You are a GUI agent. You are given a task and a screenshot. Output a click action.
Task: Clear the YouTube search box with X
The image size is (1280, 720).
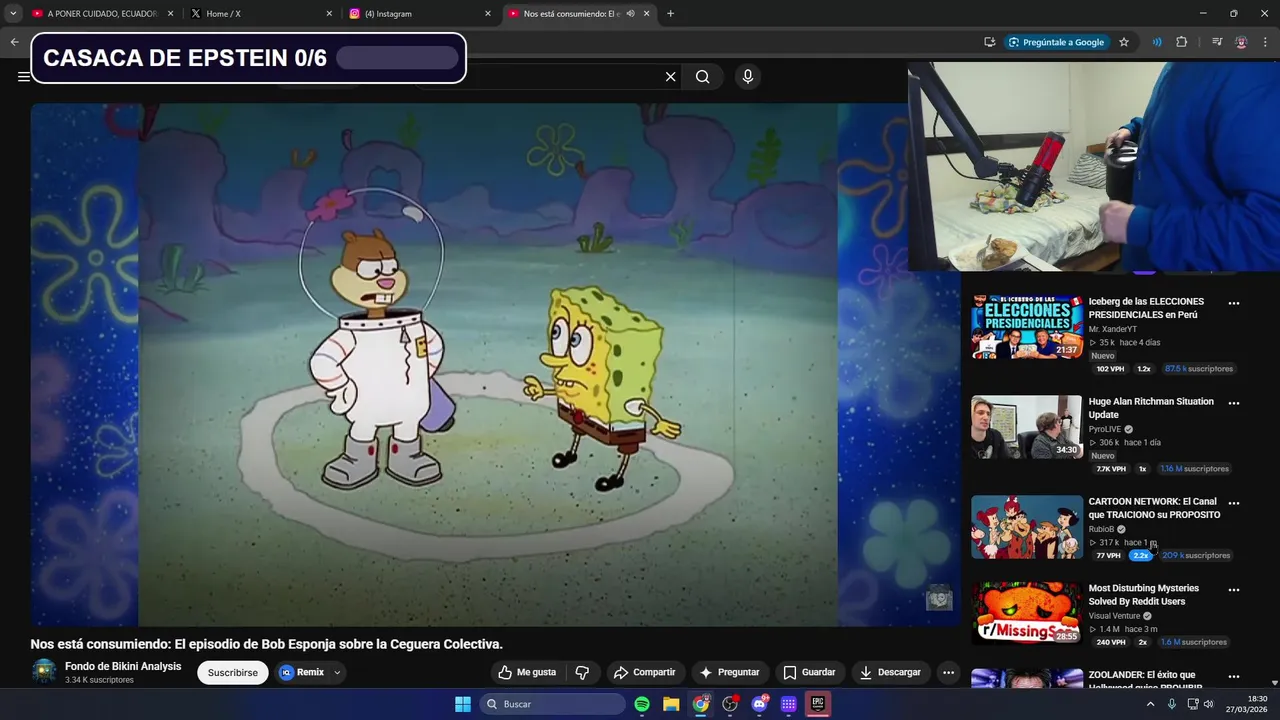[670, 77]
